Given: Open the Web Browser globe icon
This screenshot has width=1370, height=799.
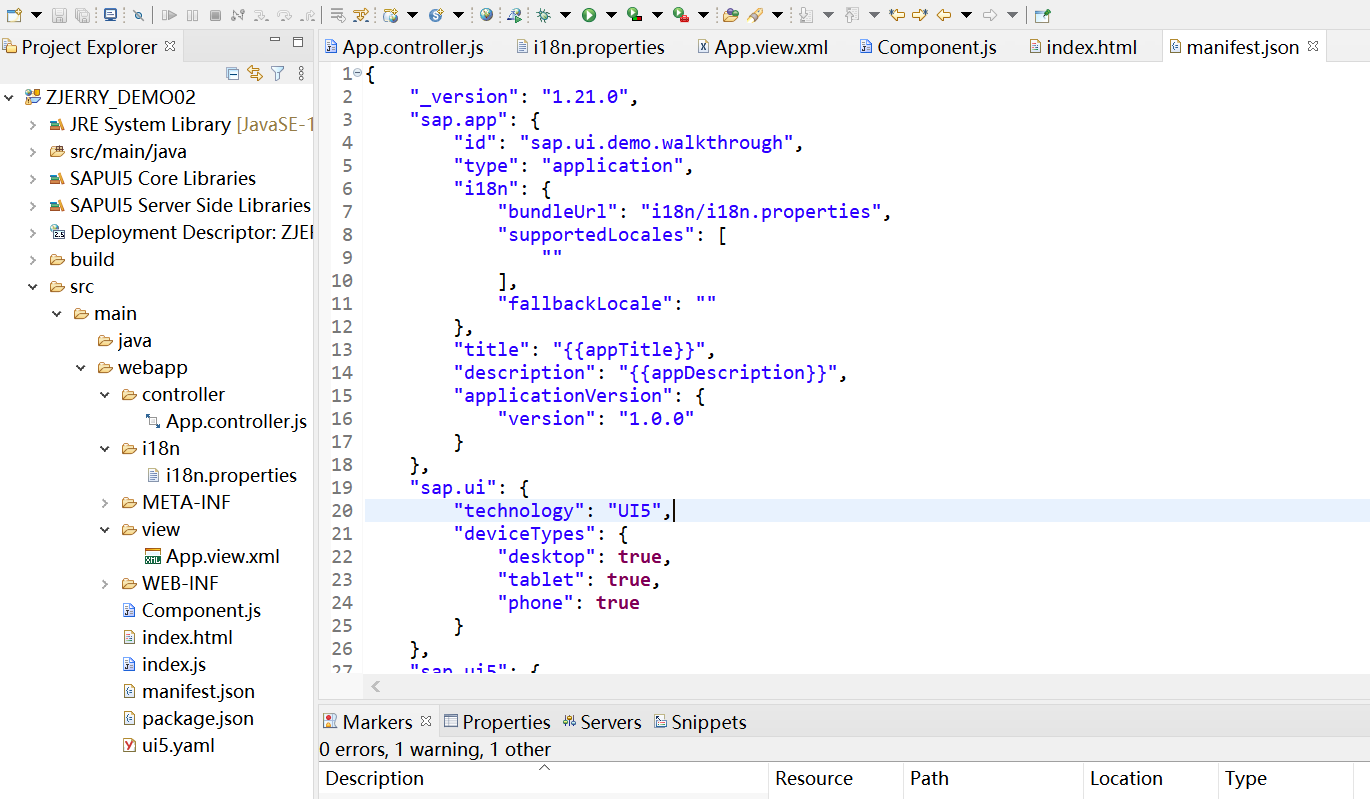Looking at the screenshot, I should point(486,15).
